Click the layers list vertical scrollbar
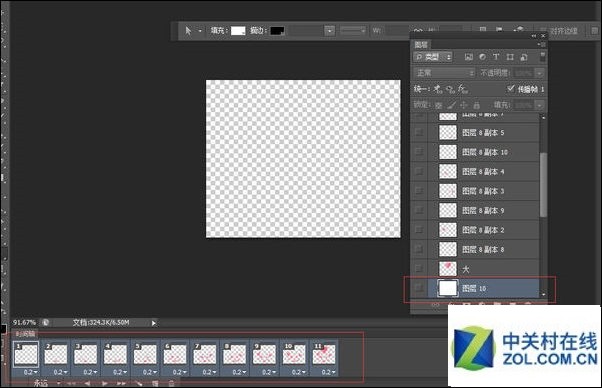The image size is (602, 388). [x=543, y=184]
